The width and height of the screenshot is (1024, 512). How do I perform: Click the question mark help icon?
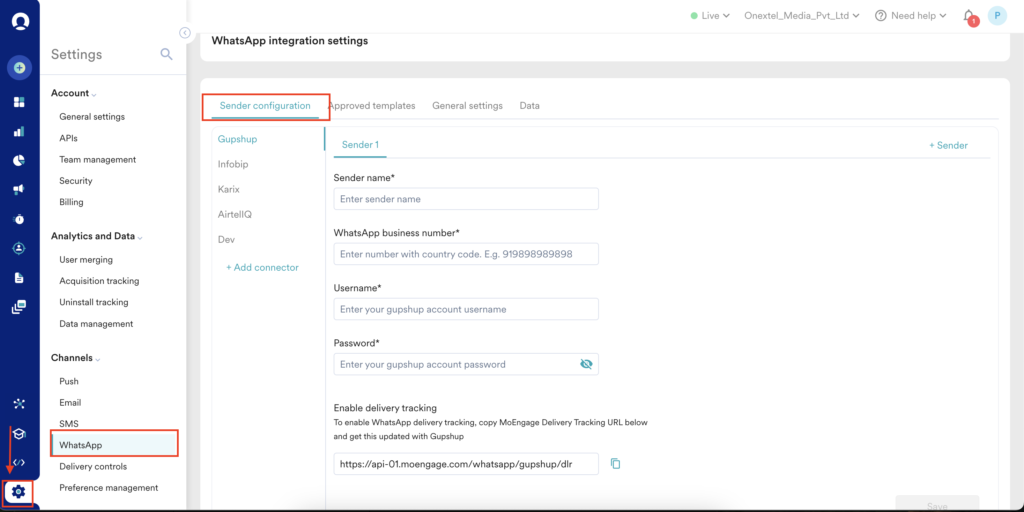click(x=881, y=16)
